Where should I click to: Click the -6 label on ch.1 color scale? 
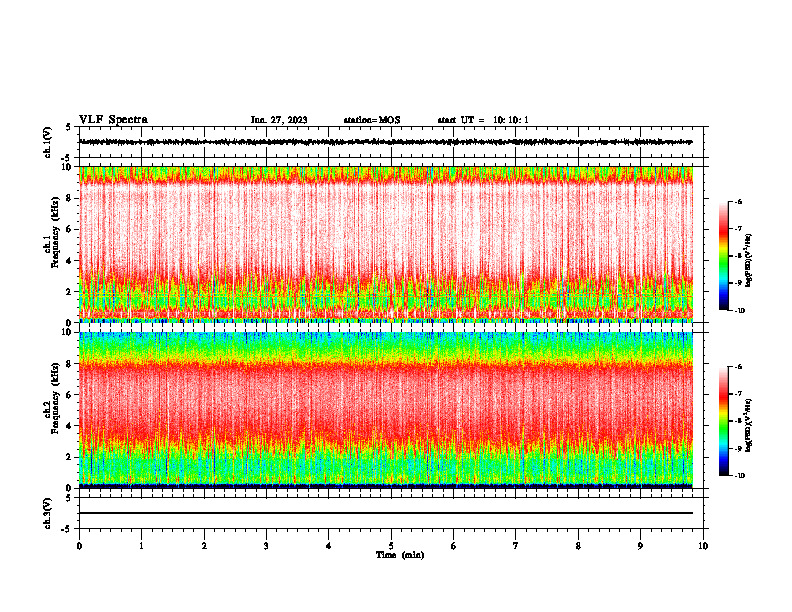(738, 202)
